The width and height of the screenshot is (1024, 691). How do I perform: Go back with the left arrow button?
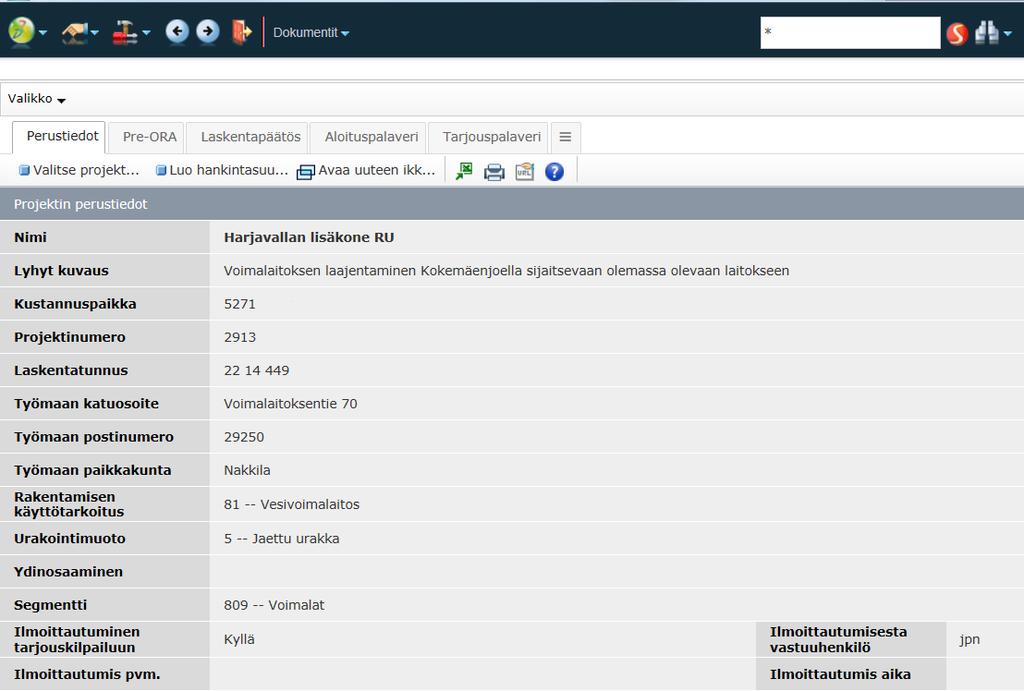[177, 31]
